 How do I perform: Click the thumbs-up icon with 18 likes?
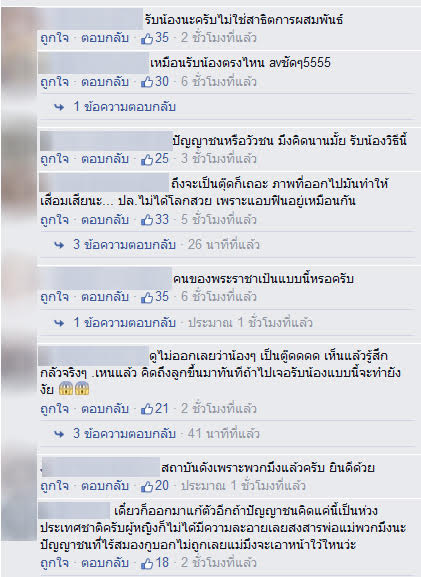(147, 563)
